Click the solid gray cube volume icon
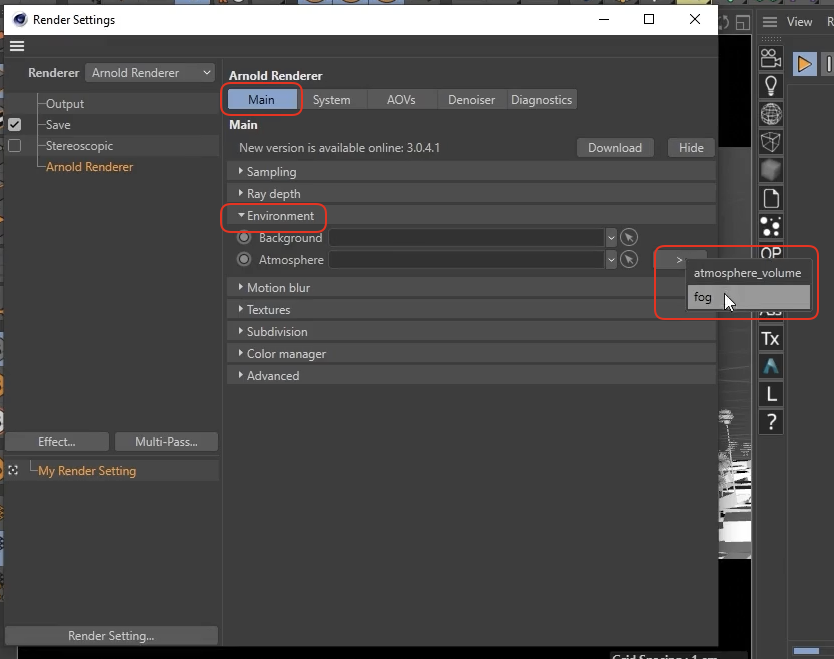The width and height of the screenshot is (834, 659). coord(771,170)
